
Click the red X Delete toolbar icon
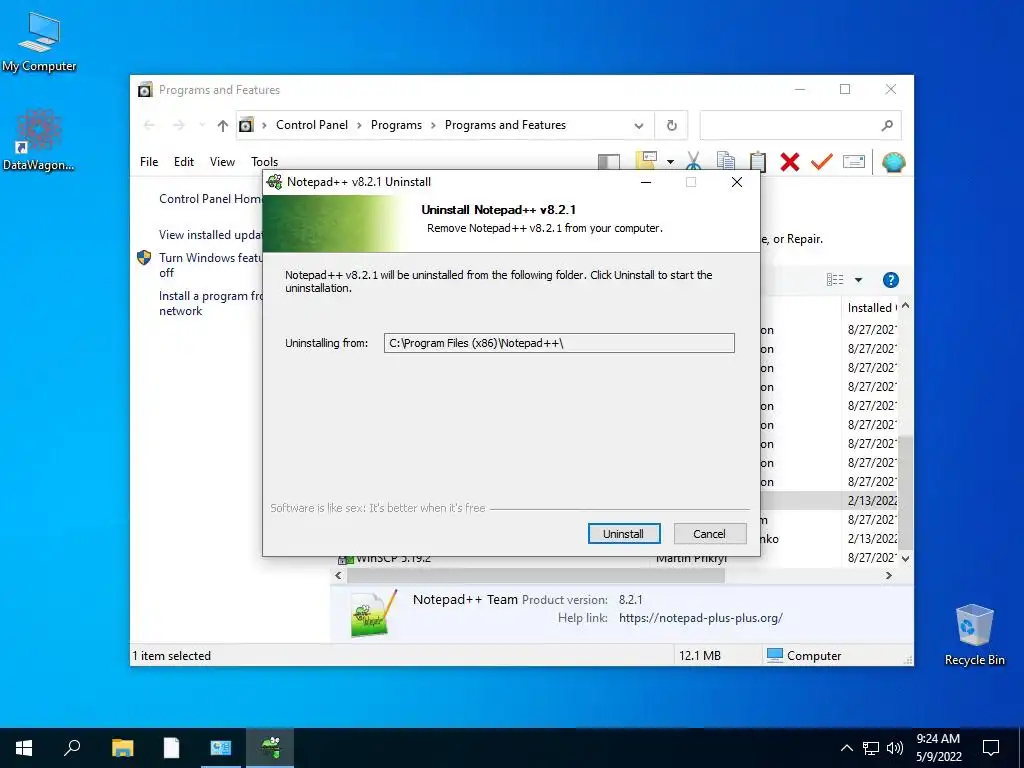(x=790, y=161)
